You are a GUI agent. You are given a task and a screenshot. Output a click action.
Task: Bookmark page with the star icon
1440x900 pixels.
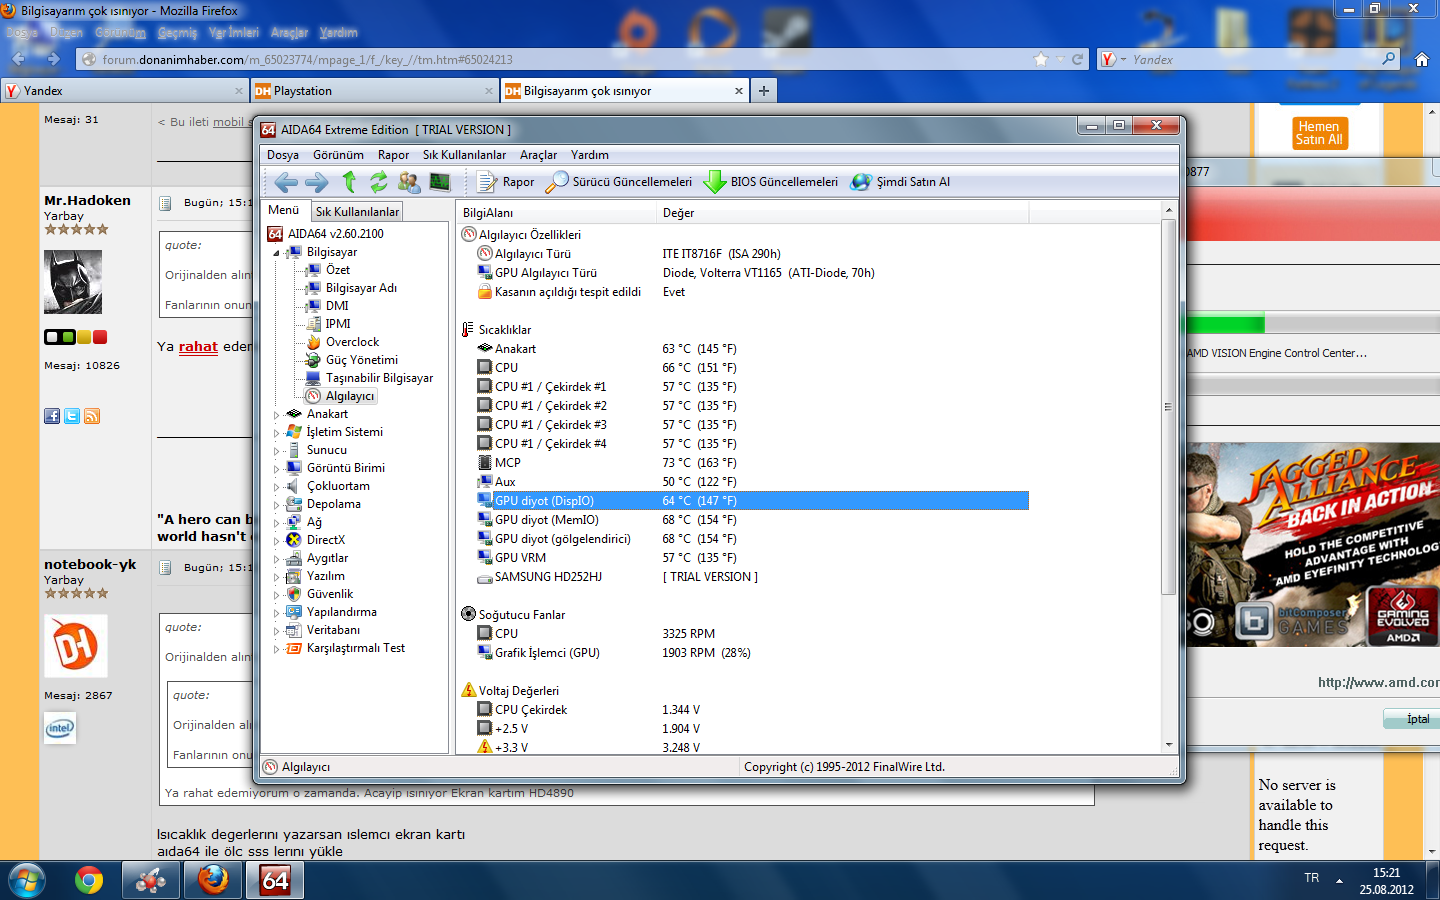[1041, 59]
